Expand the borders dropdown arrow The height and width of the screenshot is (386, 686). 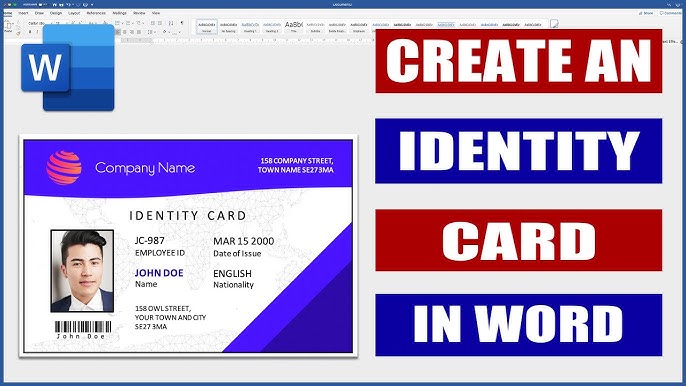click(179, 32)
